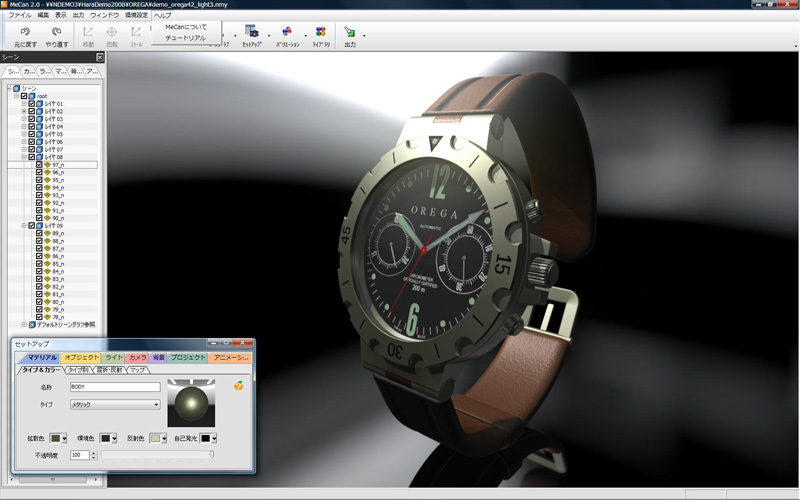800x500 pixels.
Task: Open the ファイル menu
Action: point(19,16)
